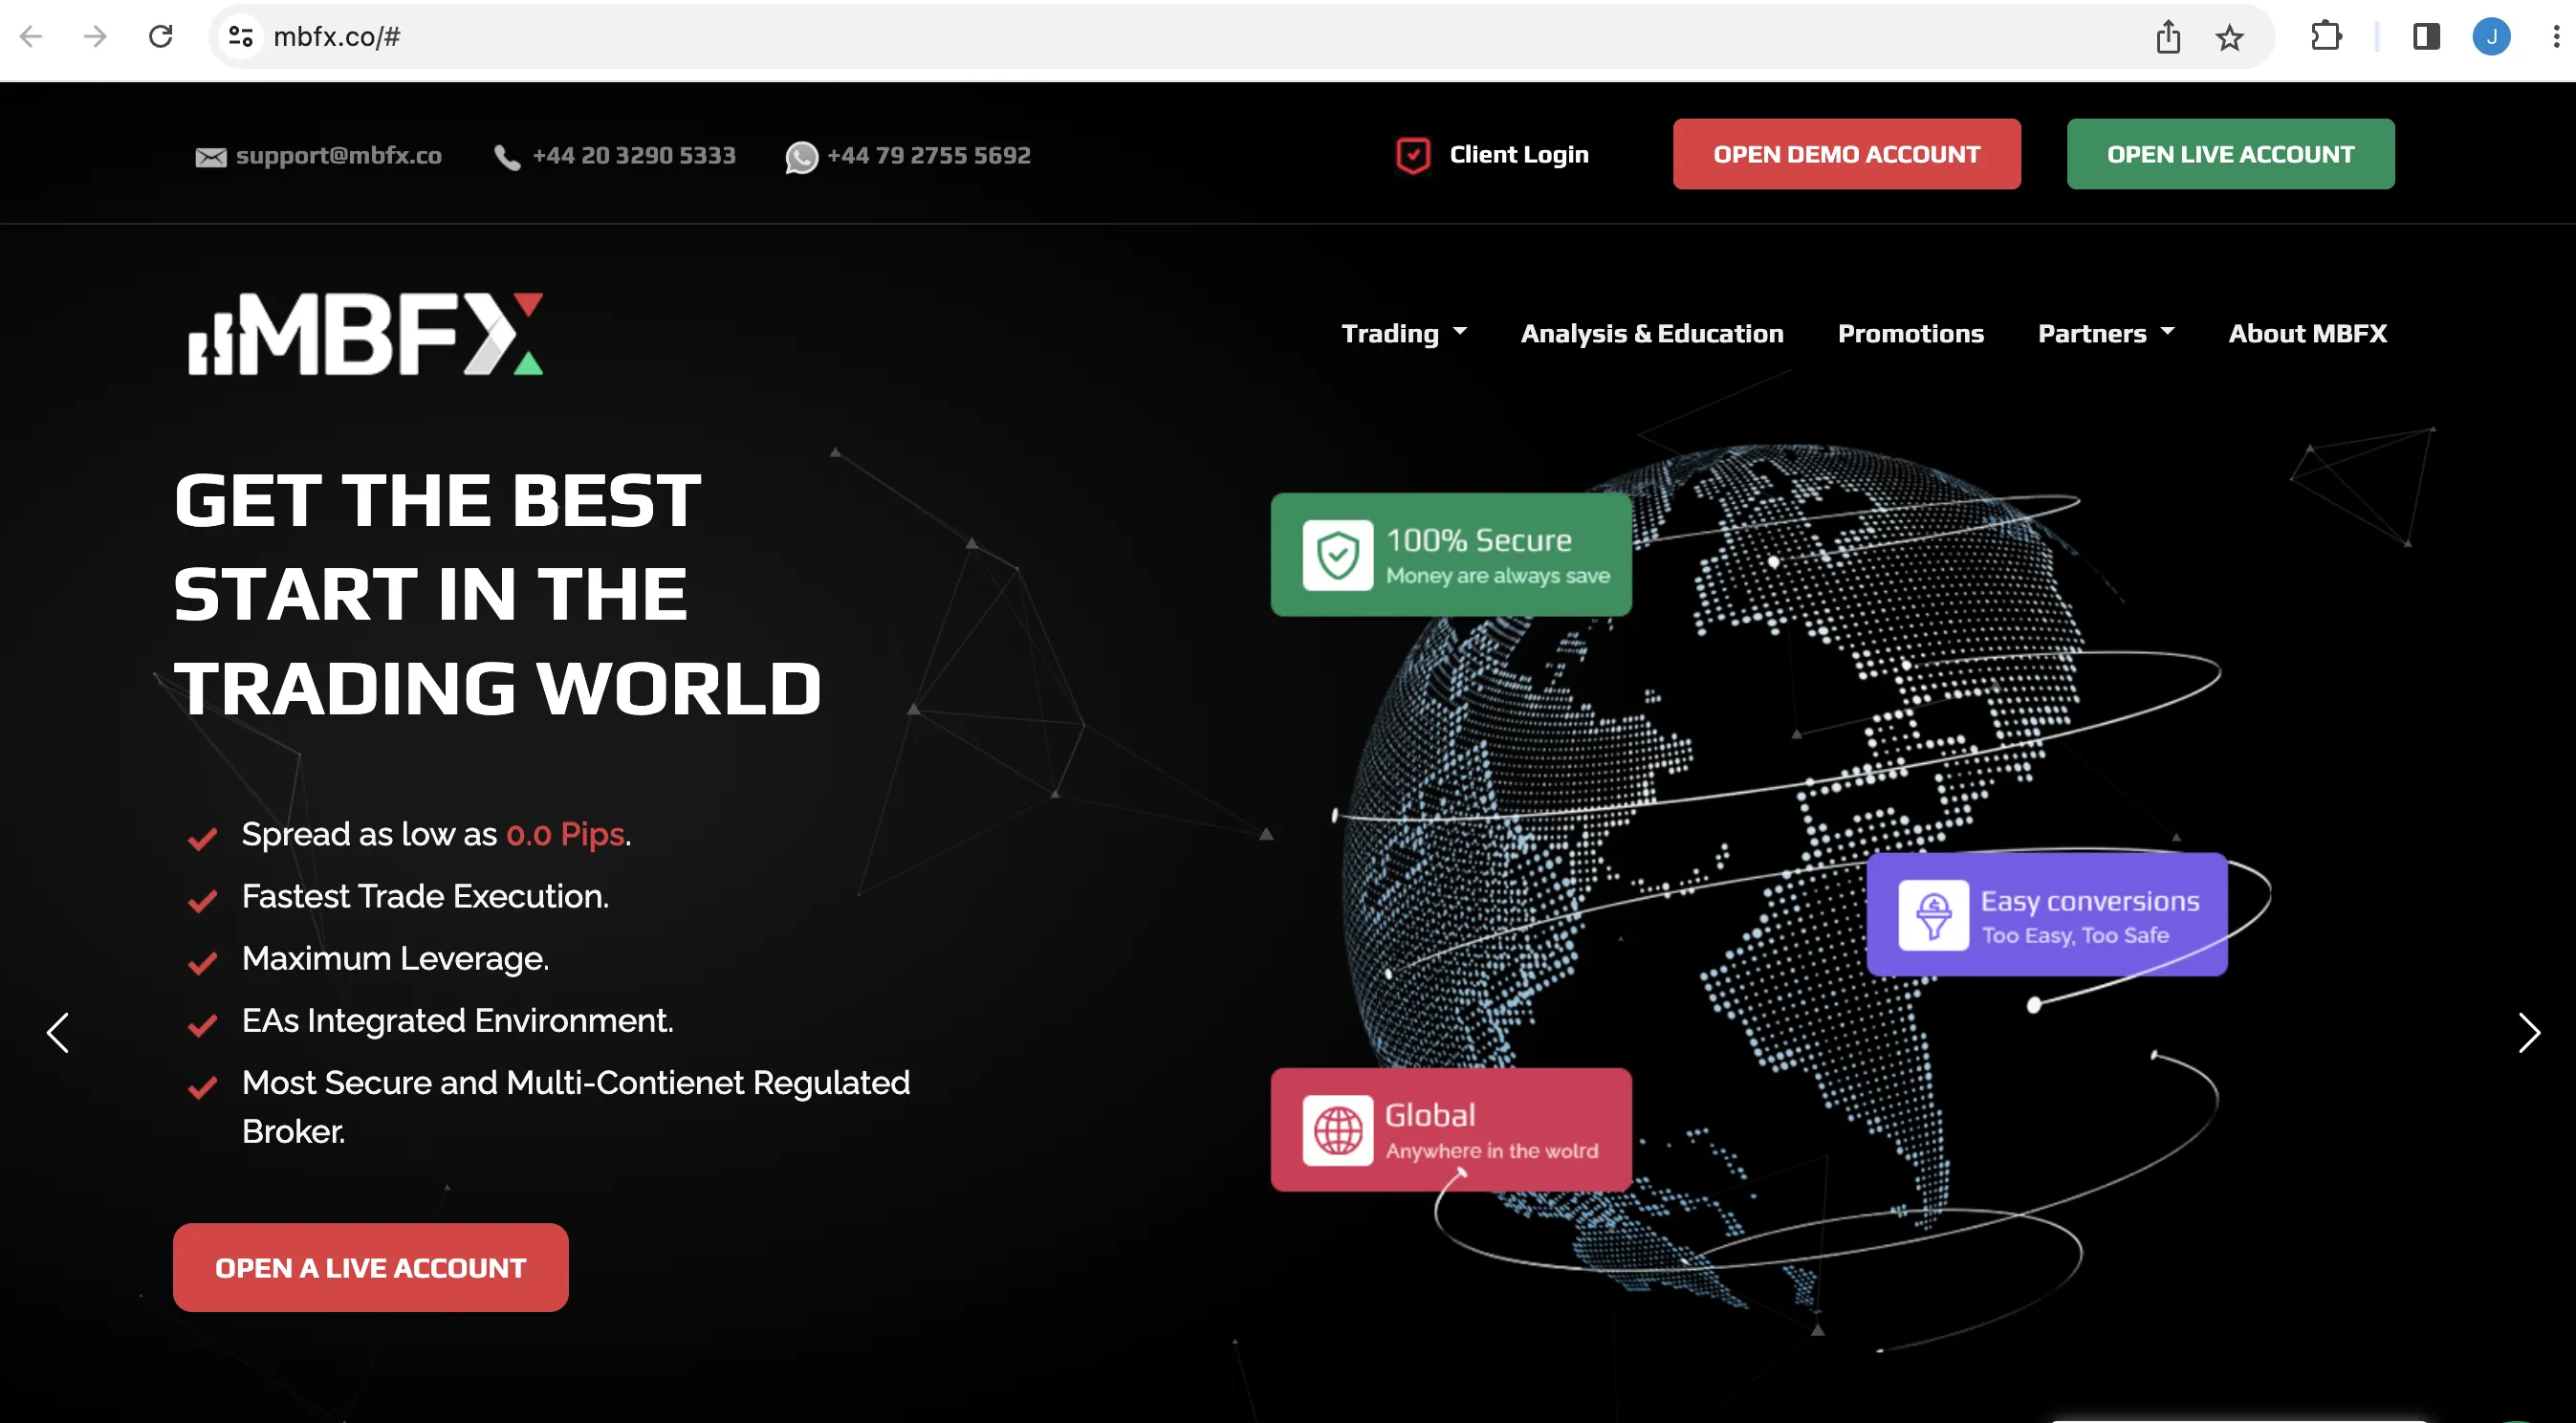This screenshot has width=2576, height=1423.
Task: Expand the Partners dropdown menu
Action: 2106,333
